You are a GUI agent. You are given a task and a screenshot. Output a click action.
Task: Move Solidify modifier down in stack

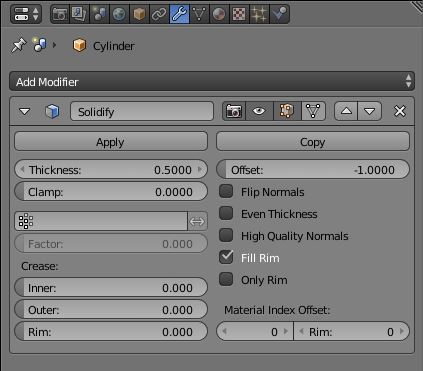(370, 111)
